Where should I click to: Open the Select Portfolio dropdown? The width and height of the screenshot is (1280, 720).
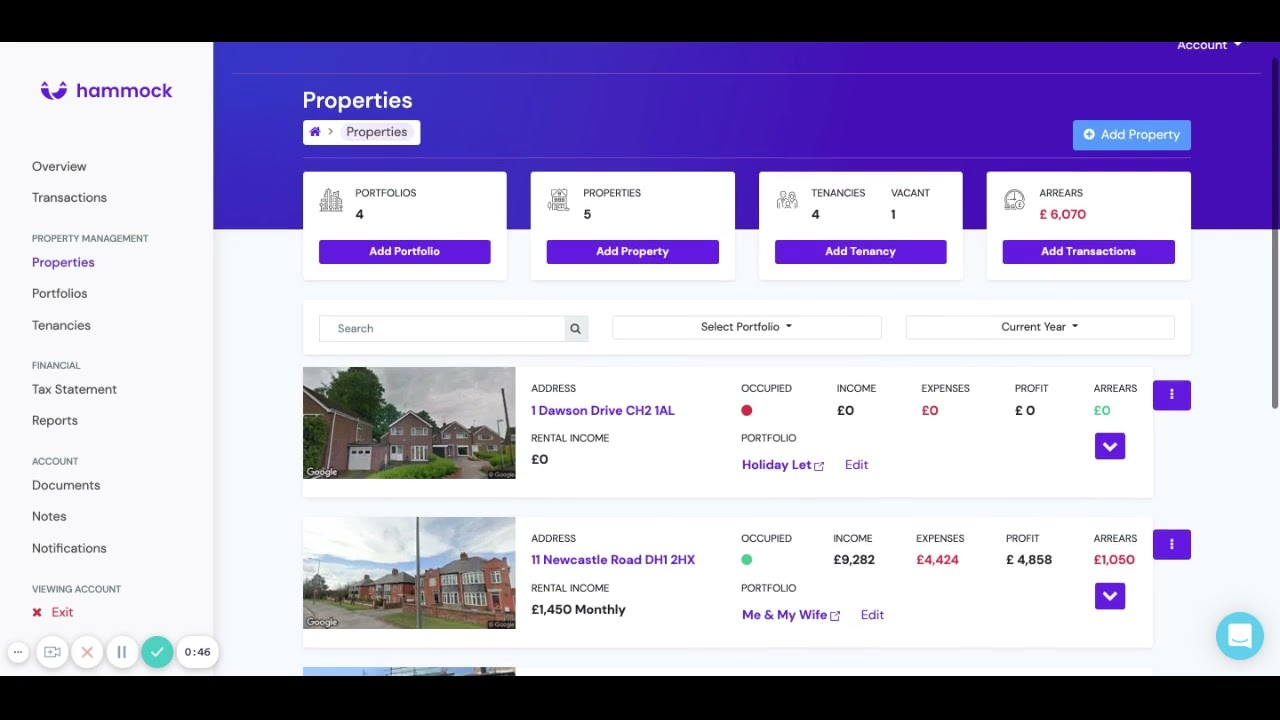point(746,327)
